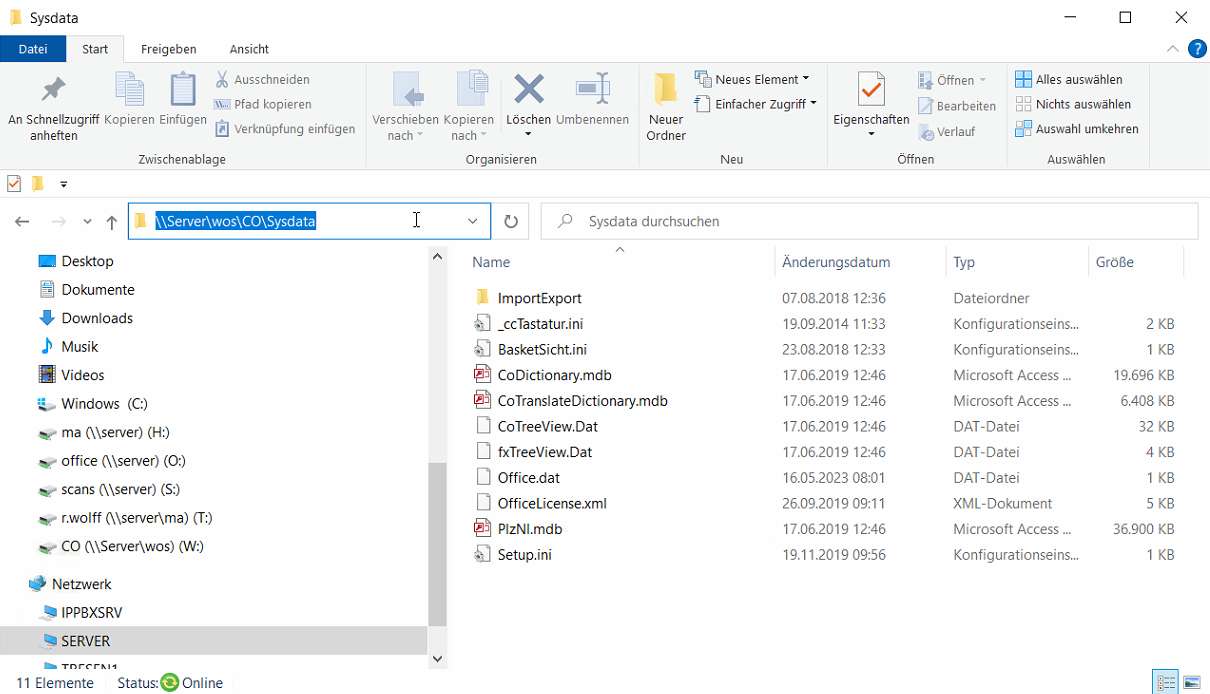Click Auswahl umkehren in ribbon
This screenshot has width=1210, height=694.
[1077, 129]
